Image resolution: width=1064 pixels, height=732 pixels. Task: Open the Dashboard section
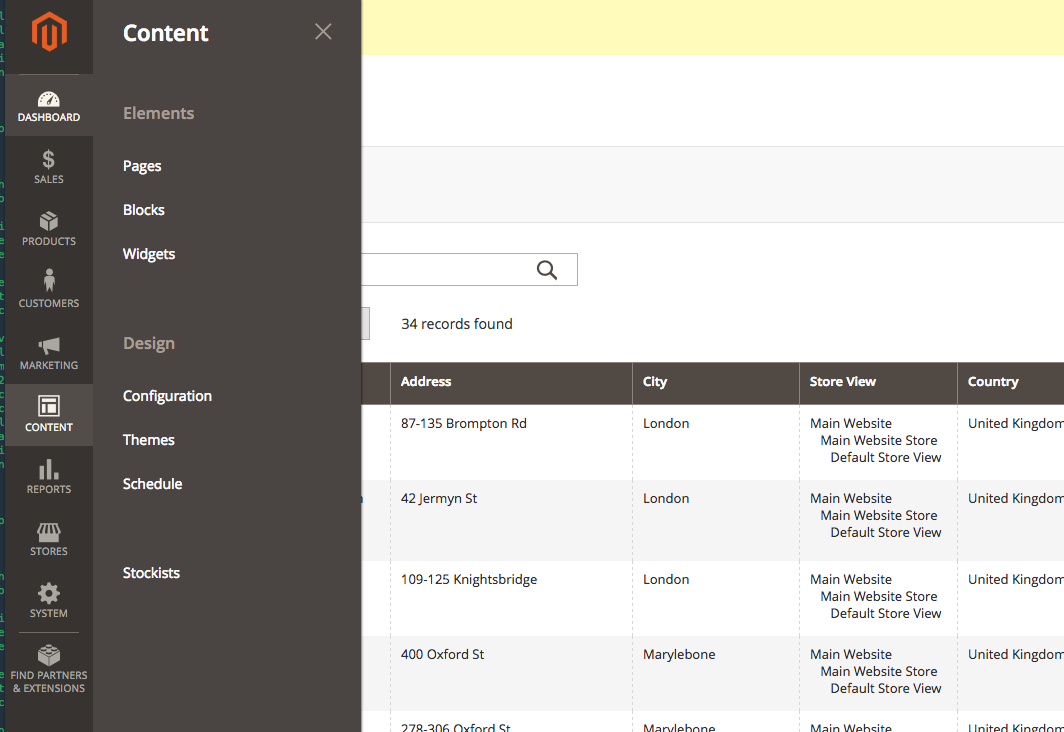(49, 105)
